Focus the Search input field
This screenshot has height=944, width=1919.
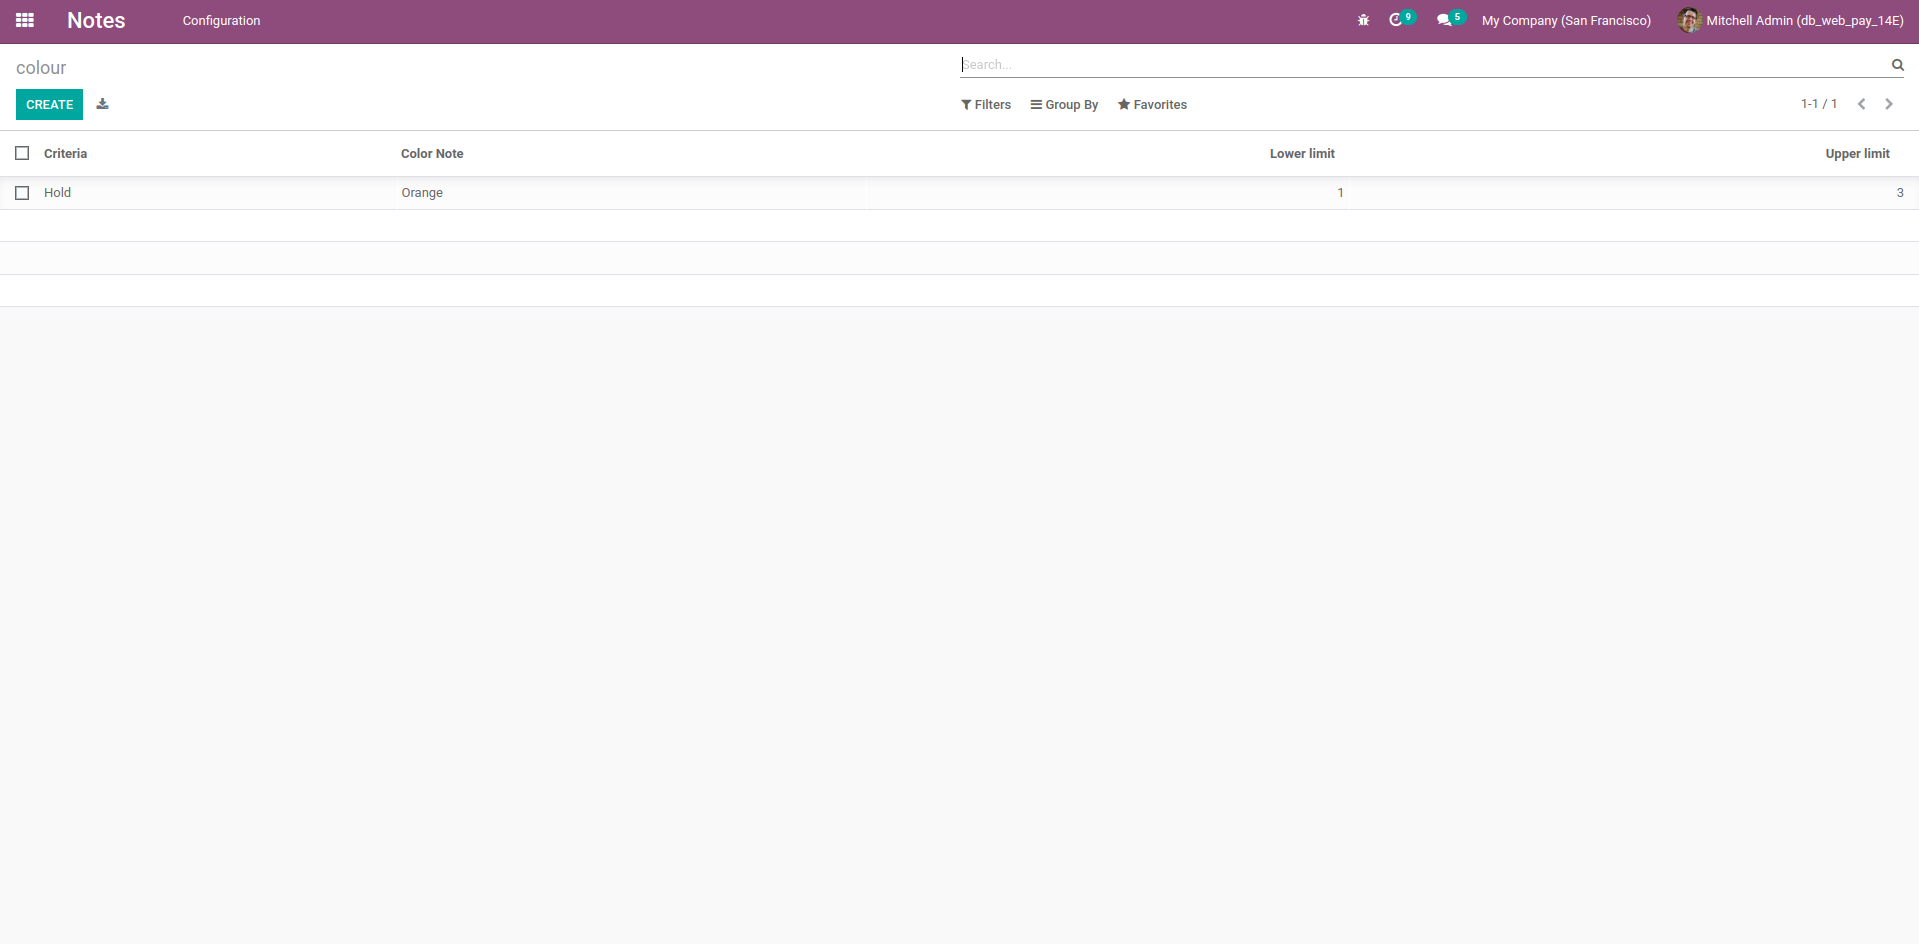[1424, 64]
